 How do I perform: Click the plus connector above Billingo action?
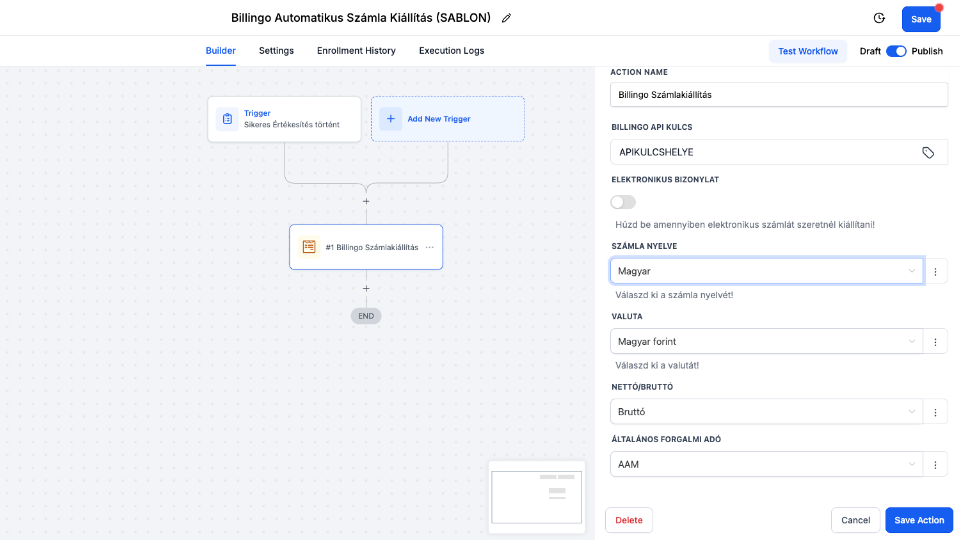[x=366, y=201]
